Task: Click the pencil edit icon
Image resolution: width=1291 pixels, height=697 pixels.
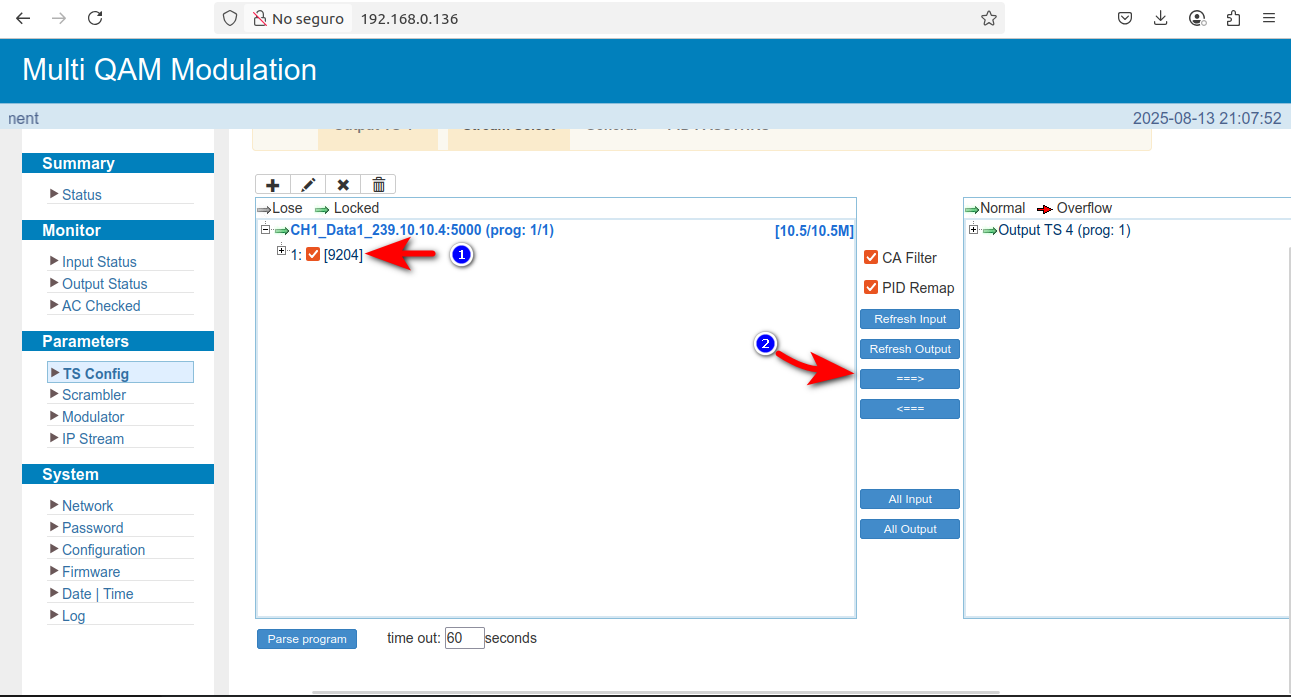Action: pos(308,185)
